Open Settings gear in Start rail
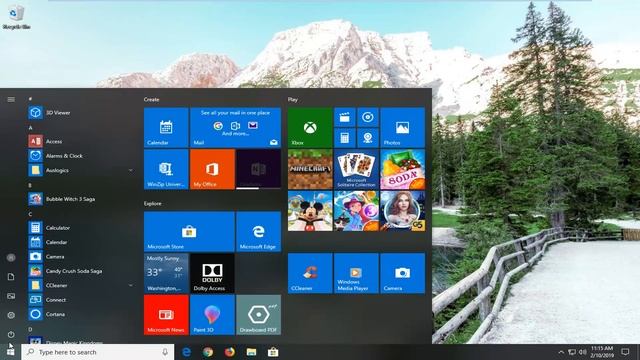 point(11,315)
